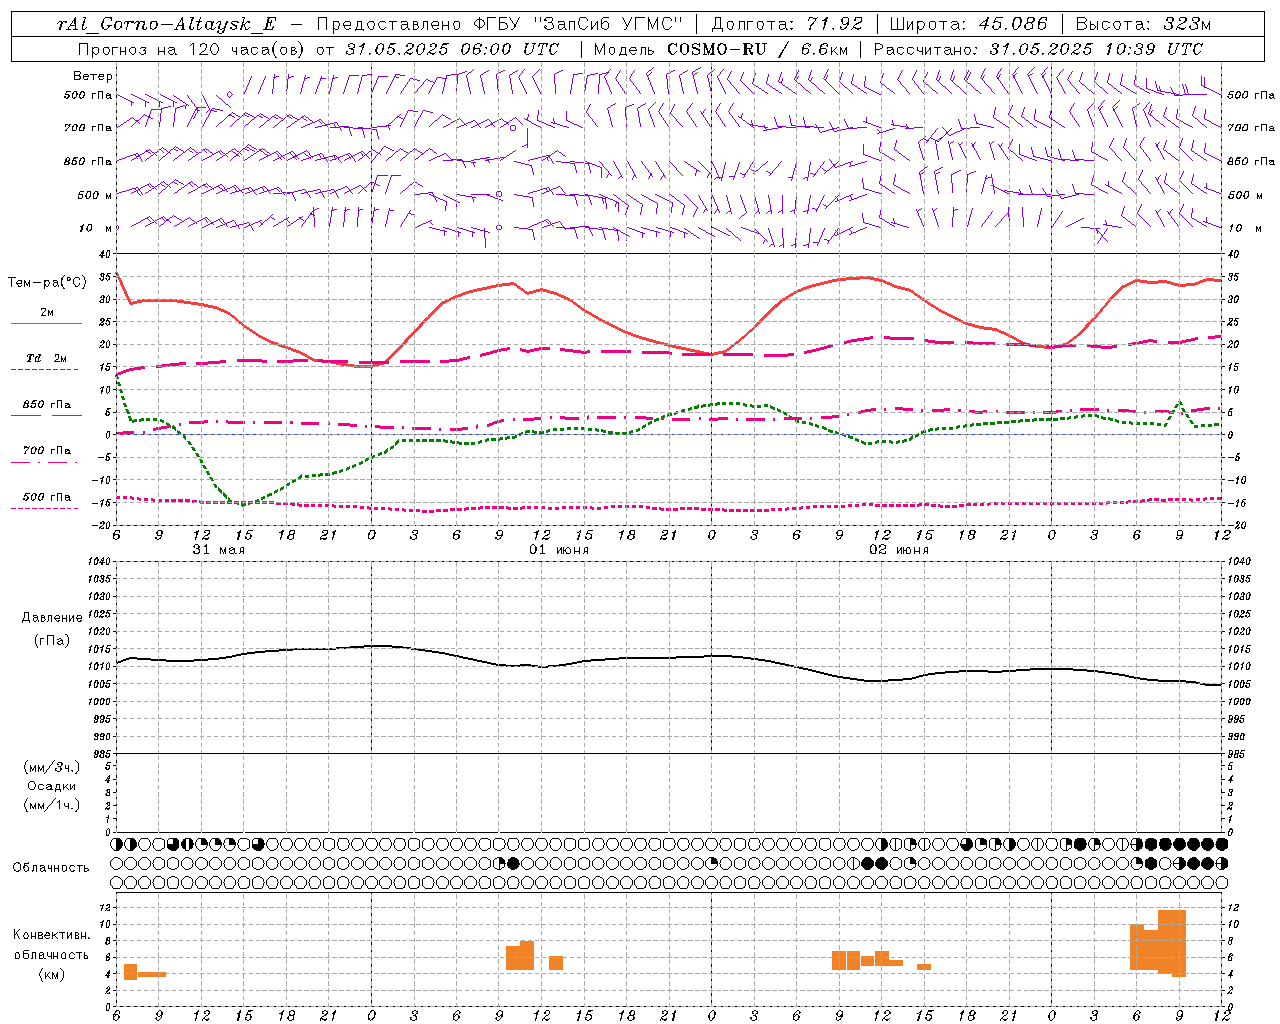
Task: Click the (мм/1ч.) precipitation unit label
Action: click(x=52, y=805)
